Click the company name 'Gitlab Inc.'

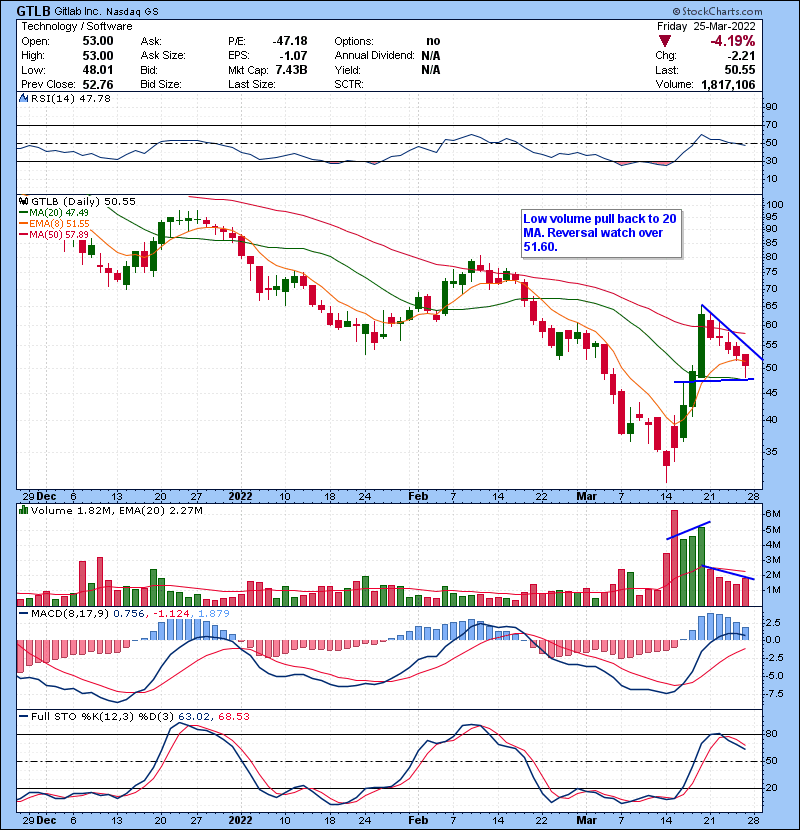[78, 12]
